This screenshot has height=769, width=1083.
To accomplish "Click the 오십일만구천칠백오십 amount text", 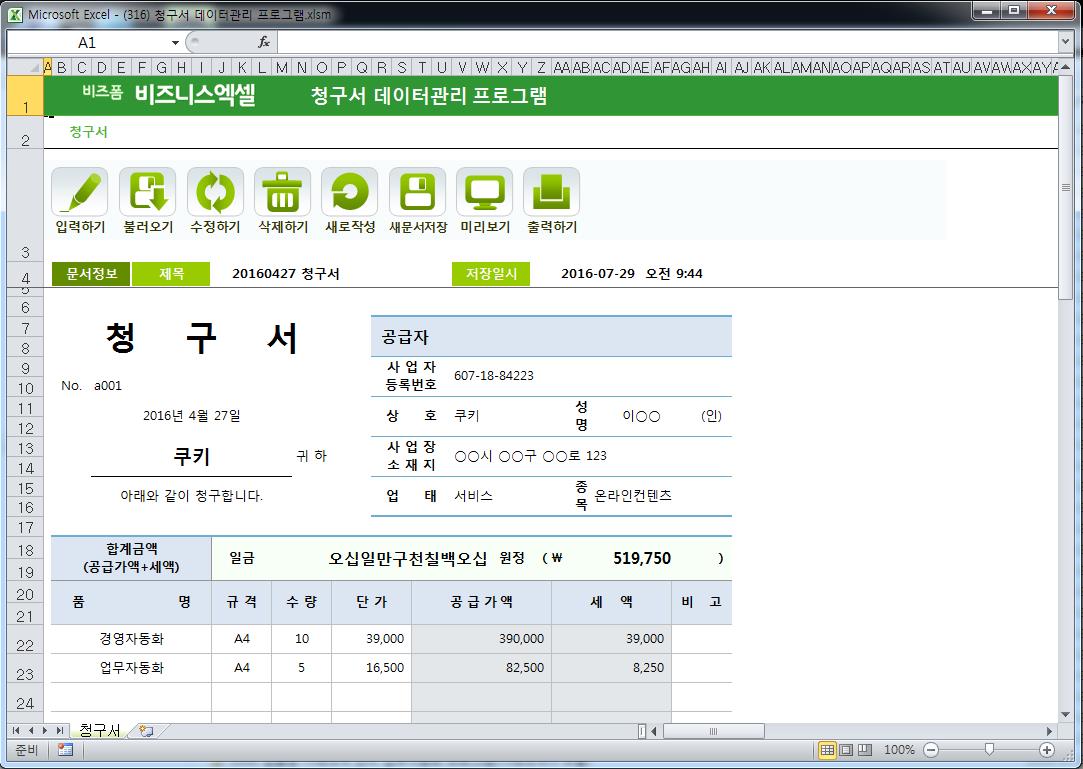I will click(408, 558).
